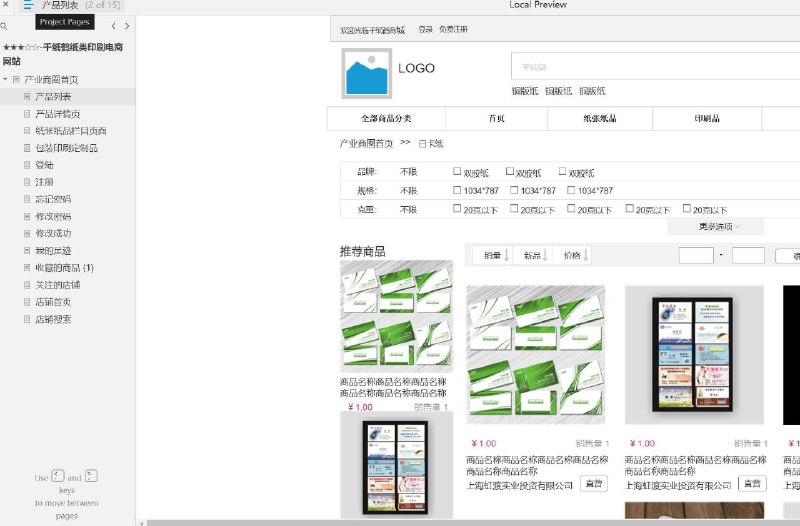Select 不限 in the 规格 filter row
Screen dimensions: 800x526
[x=409, y=191]
